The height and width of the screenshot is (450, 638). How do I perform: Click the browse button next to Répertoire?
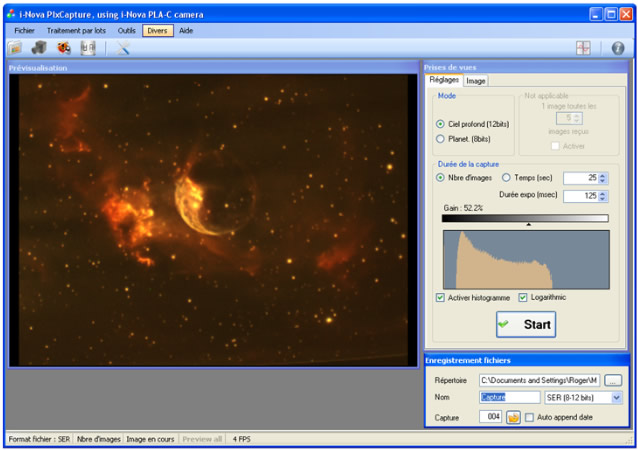coord(613,380)
